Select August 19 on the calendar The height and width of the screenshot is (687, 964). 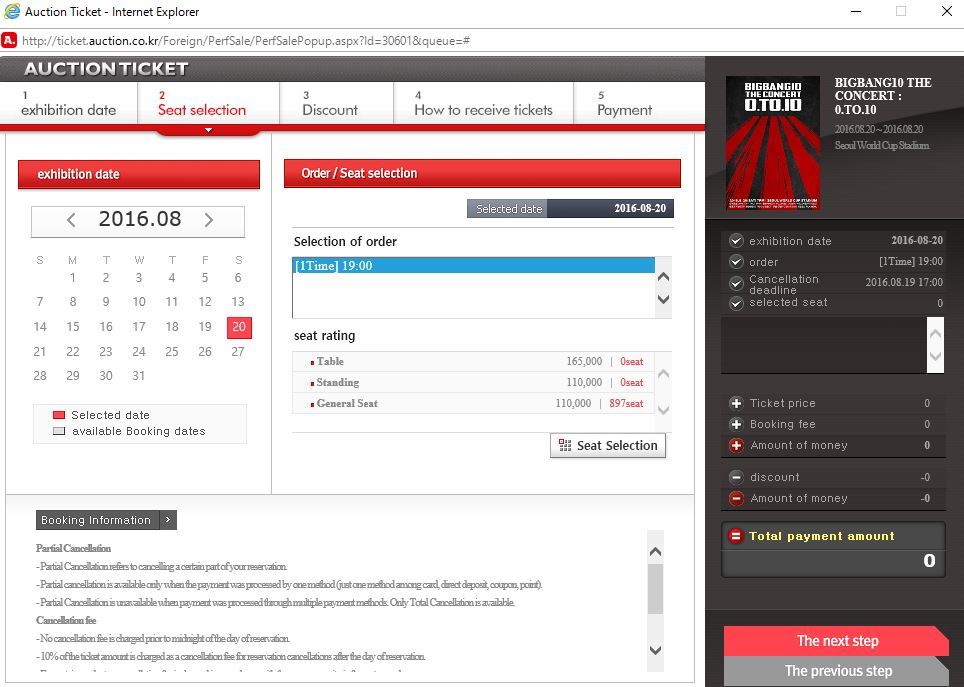[205, 327]
